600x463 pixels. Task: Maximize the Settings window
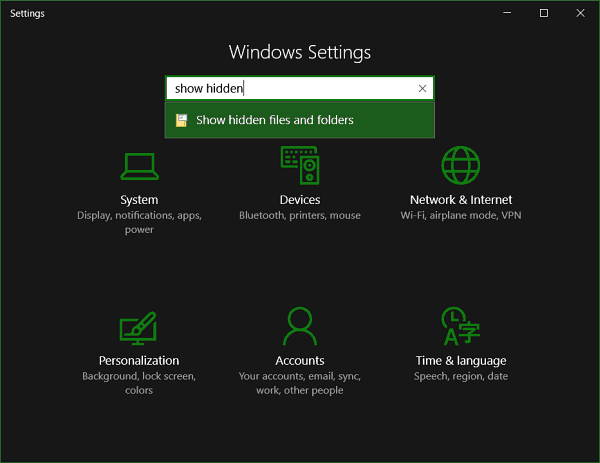click(x=544, y=13)
